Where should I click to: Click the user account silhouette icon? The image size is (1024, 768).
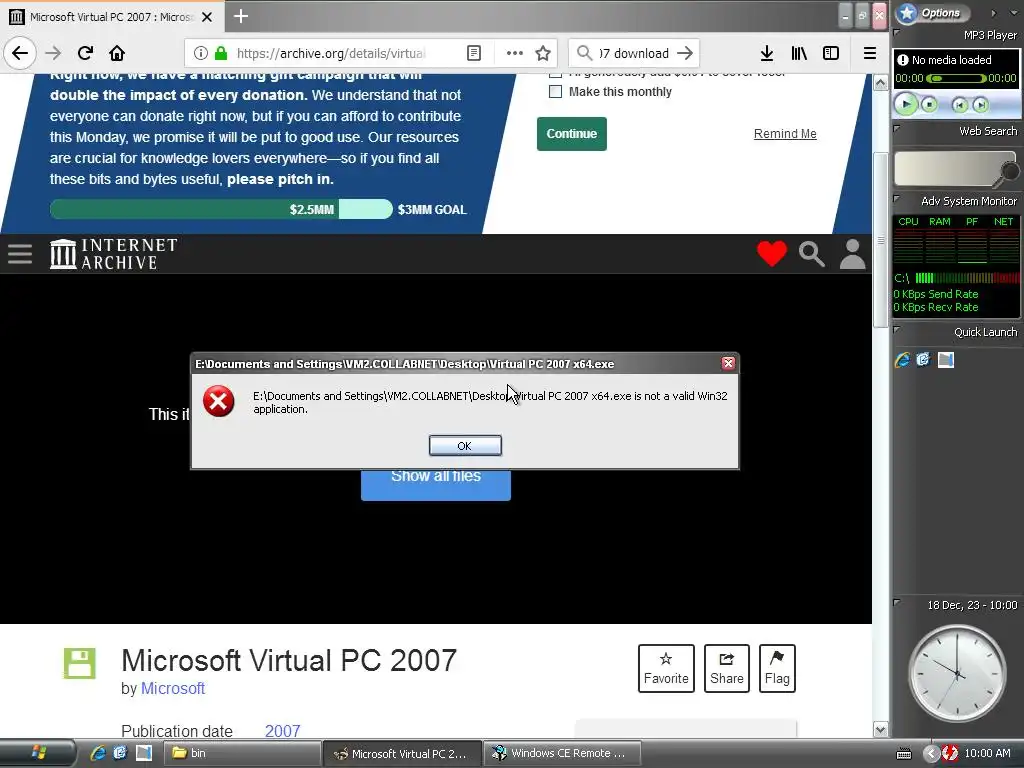(852, 253)
